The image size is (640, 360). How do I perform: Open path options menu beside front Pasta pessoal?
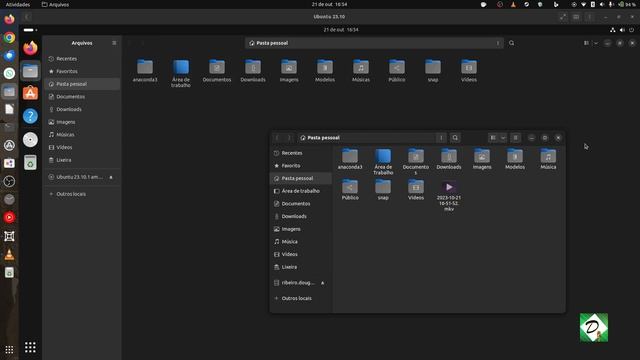click(x=441, y=138)
